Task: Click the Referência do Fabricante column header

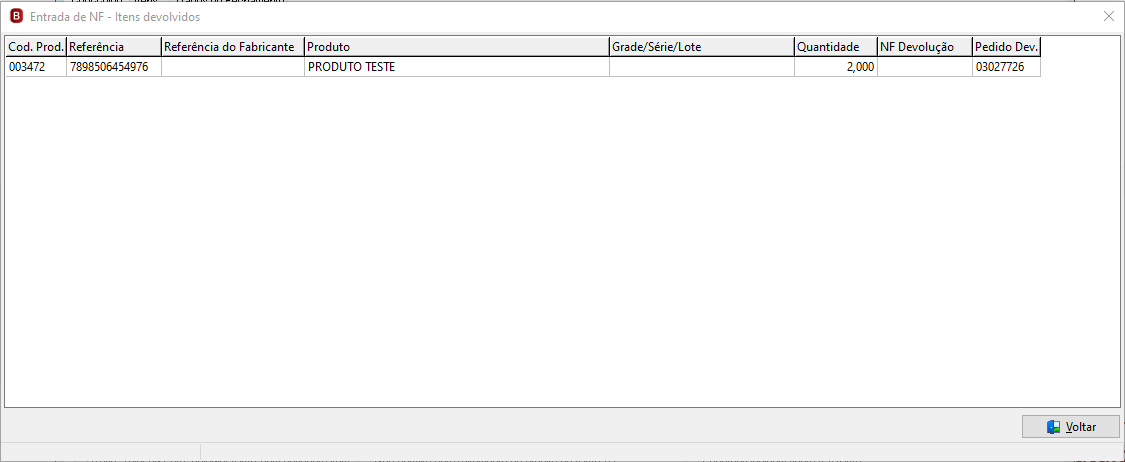Action: 233,47
